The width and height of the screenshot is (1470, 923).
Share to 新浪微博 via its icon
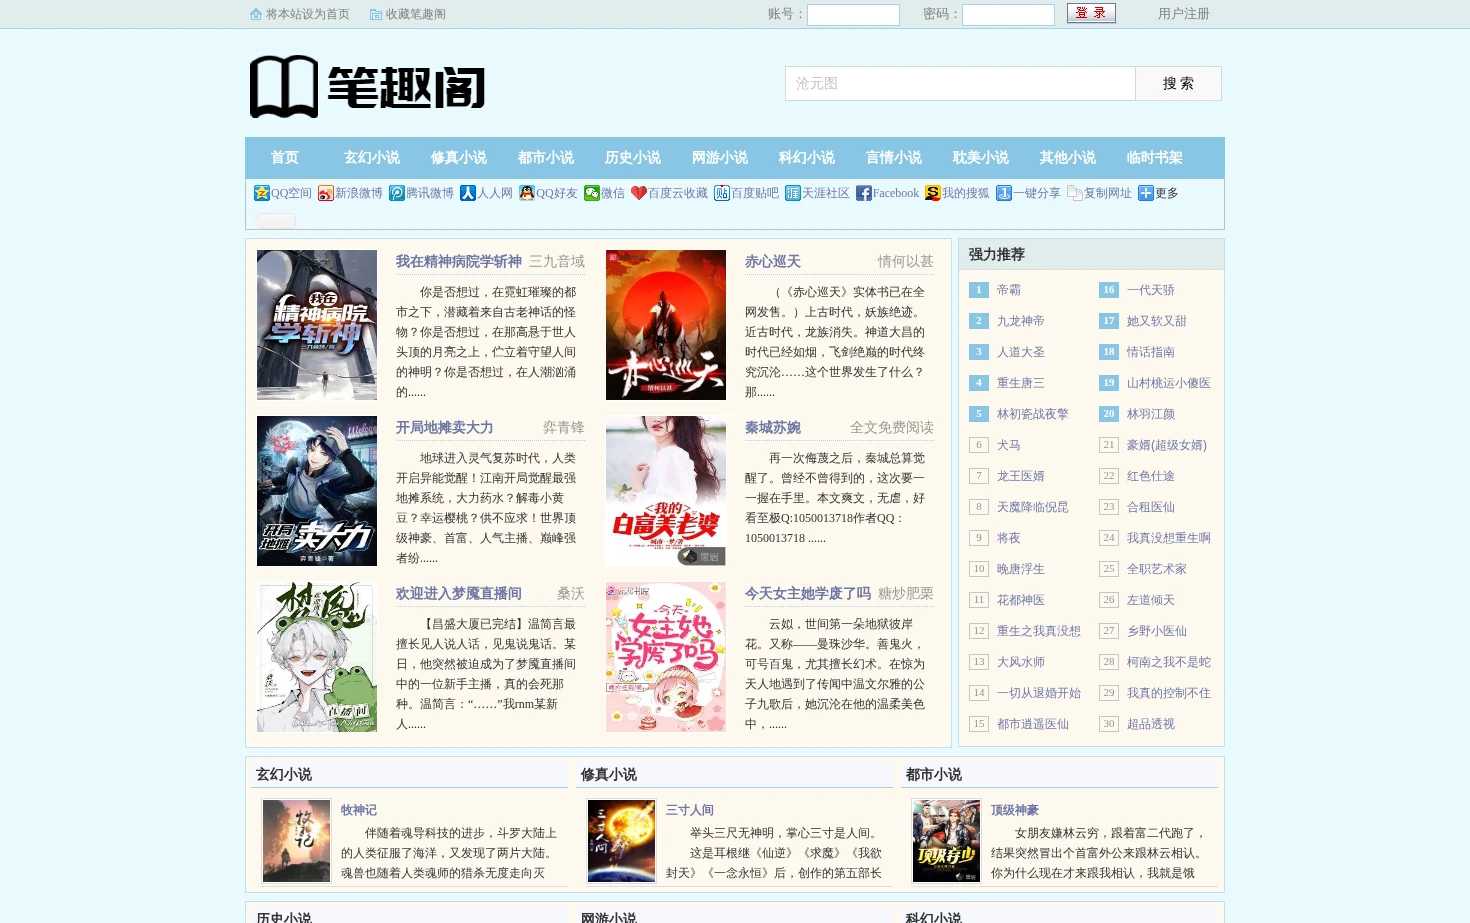point(326,193)
